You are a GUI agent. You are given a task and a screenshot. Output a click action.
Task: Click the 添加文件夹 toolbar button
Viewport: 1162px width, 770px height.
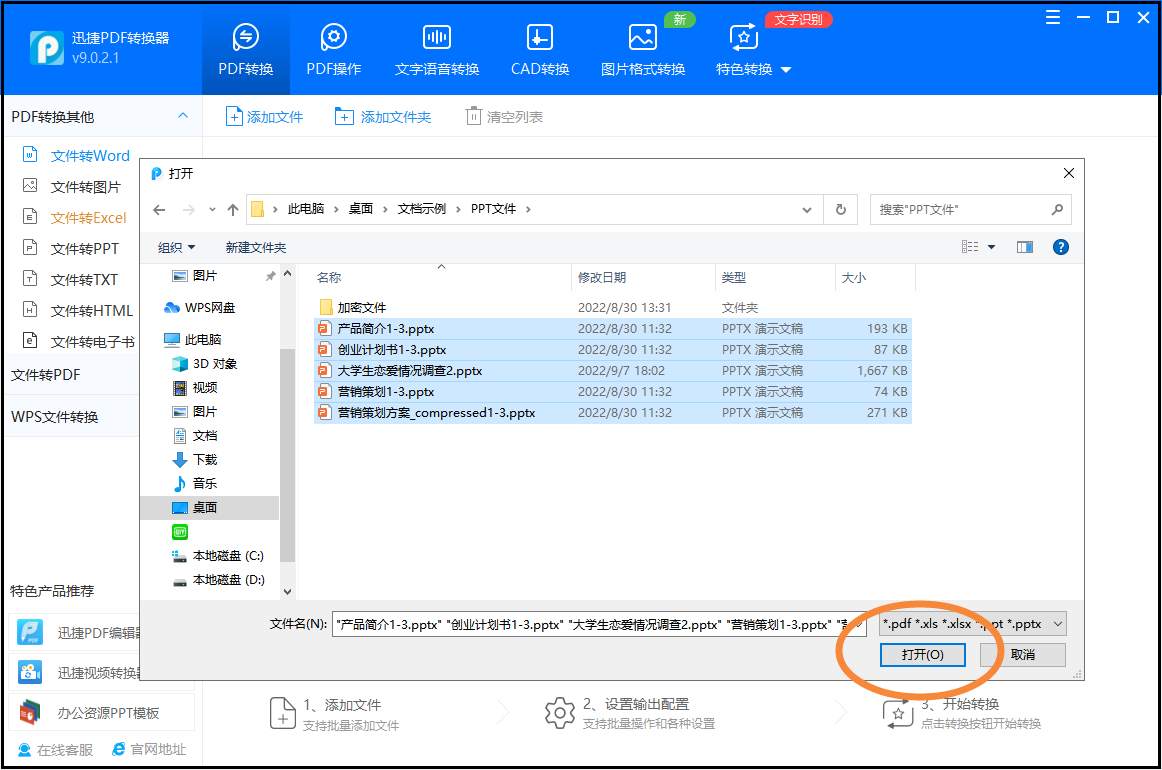click(383, 117)
